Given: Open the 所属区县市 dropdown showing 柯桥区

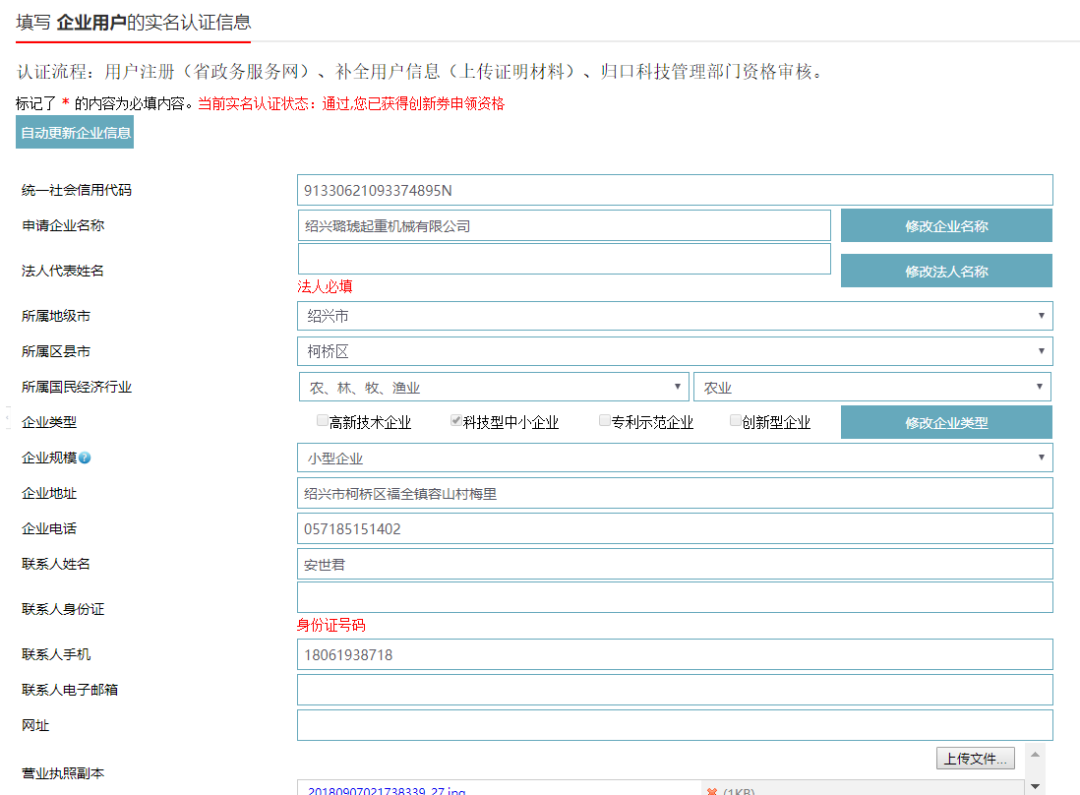Looking at the screenshot, I should coord(675,351).
